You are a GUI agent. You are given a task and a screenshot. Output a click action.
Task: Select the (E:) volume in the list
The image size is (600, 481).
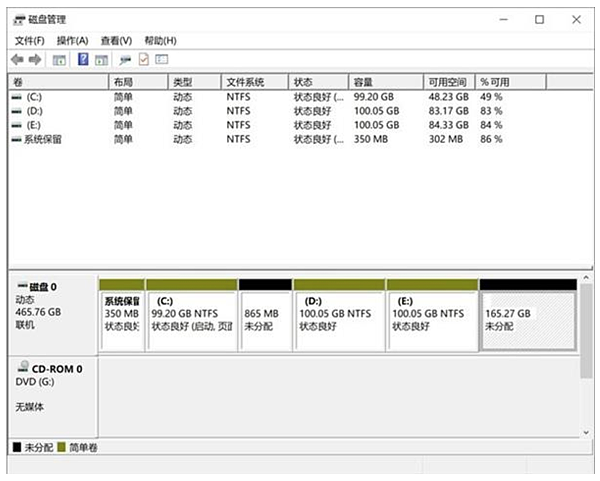tap(34, 126)
